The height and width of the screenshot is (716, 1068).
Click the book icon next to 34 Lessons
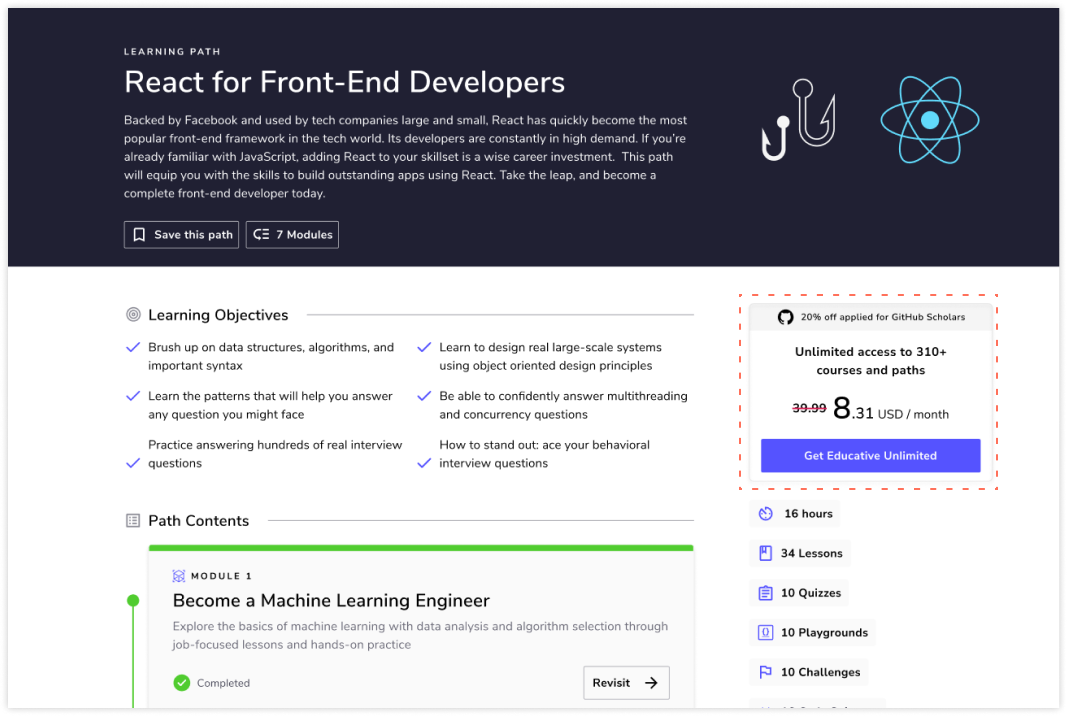766,554
